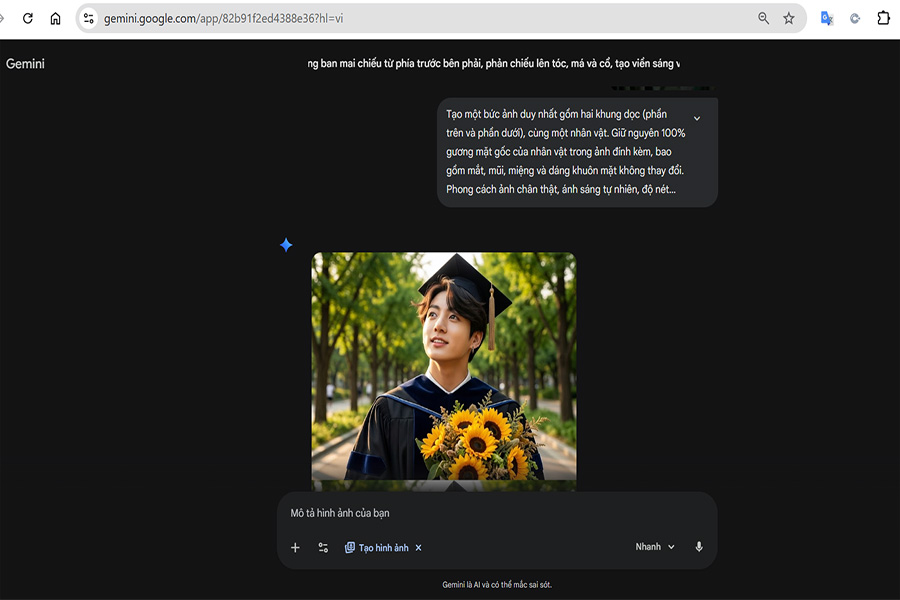This screenshot has width=900, height=600.
Task: Click the zoom magnifier icon in address bar
Action: pos(764,18)
